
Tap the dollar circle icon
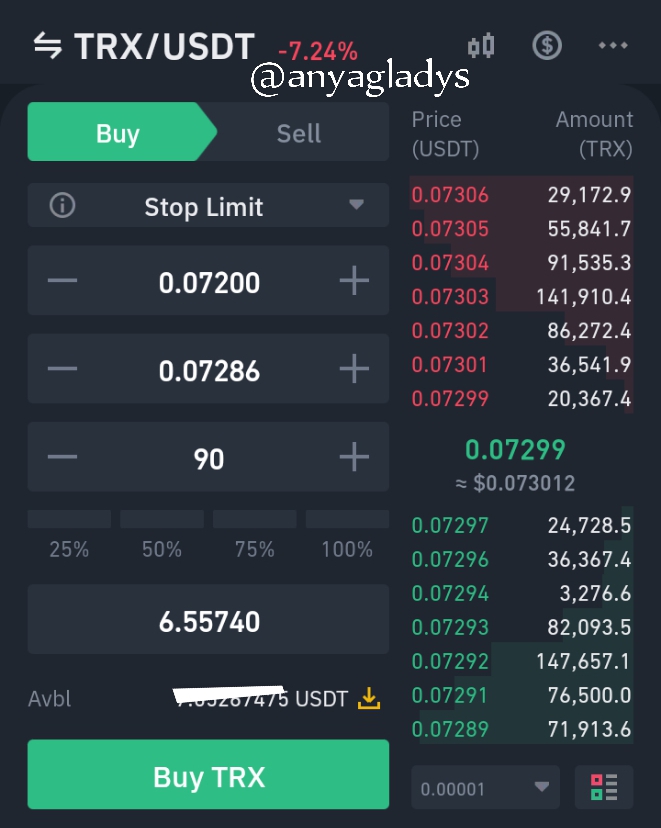click(x=547, y=45)
